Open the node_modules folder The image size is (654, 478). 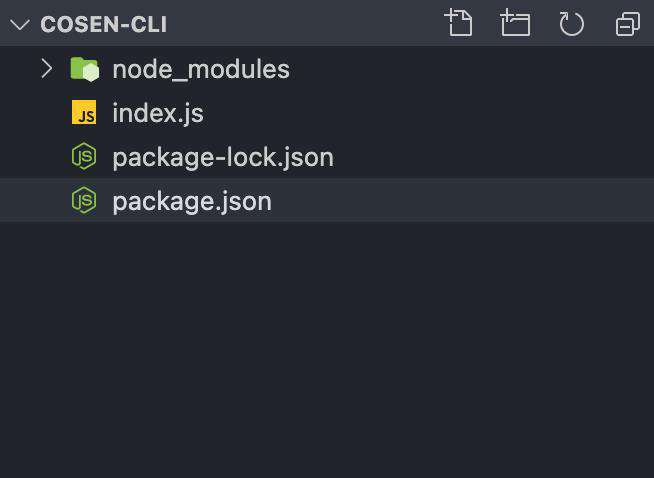[x=201, y=70]
